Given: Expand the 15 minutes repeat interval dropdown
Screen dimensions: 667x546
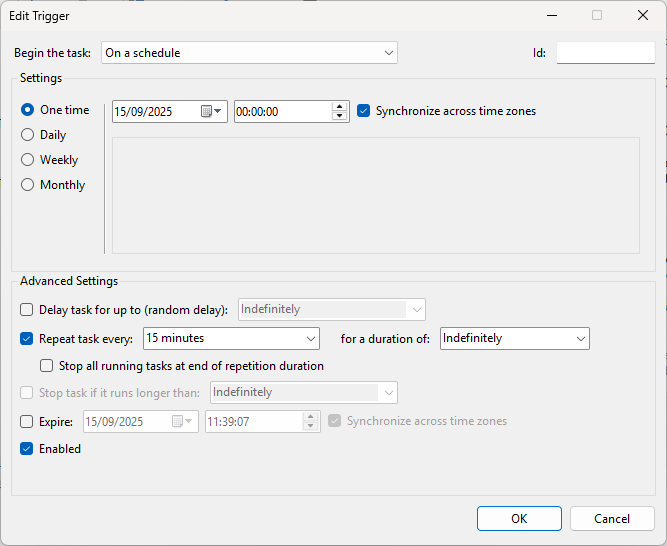Looking at the screenshot, I should (x=231, y=338).
